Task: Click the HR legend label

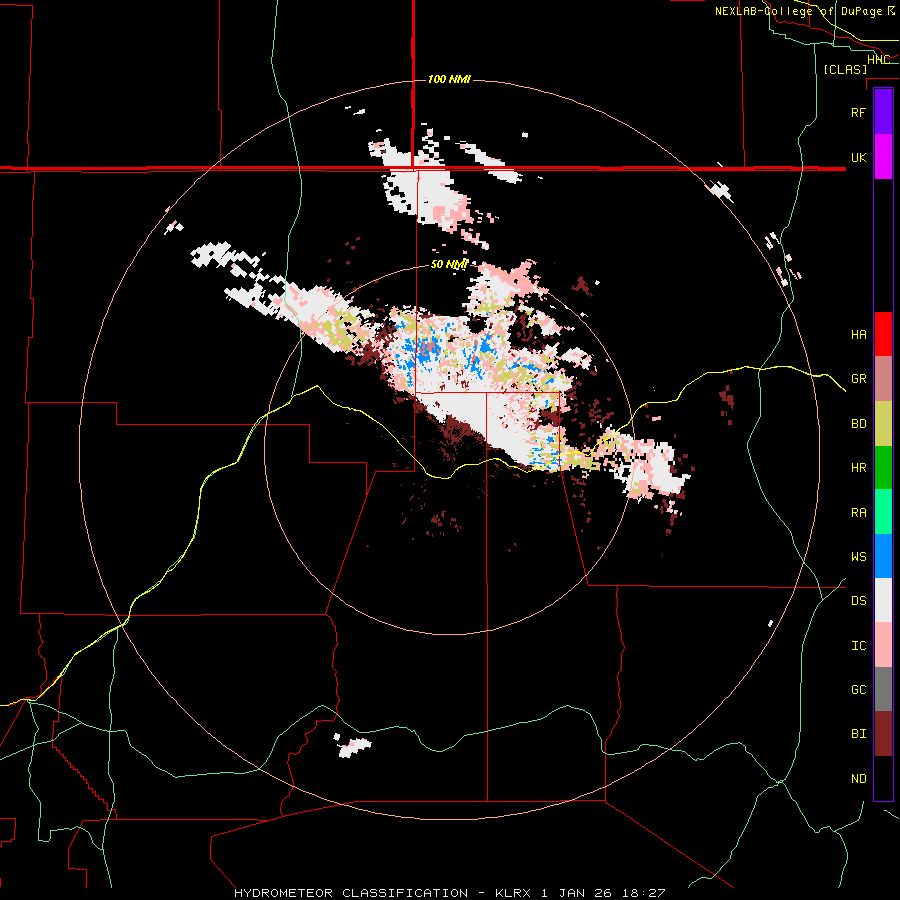Action: pyautogui.click(x=858, y=468)
